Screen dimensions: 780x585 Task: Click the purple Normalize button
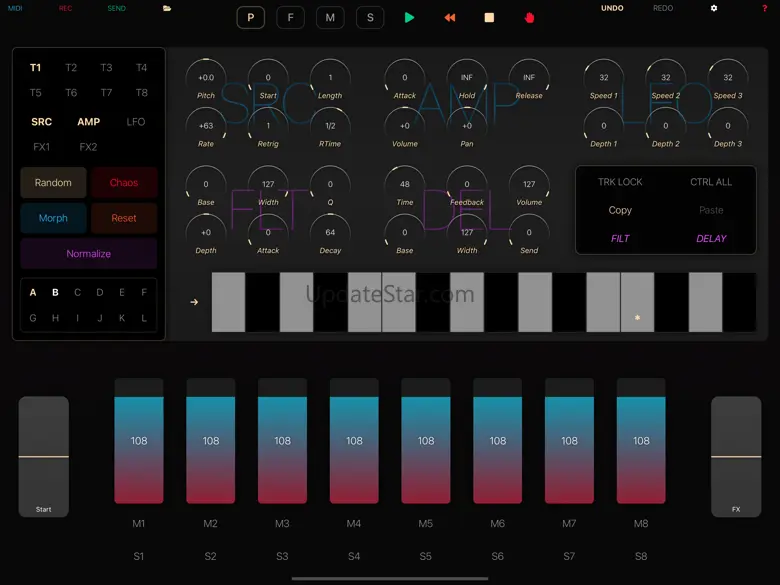[89, 254]
